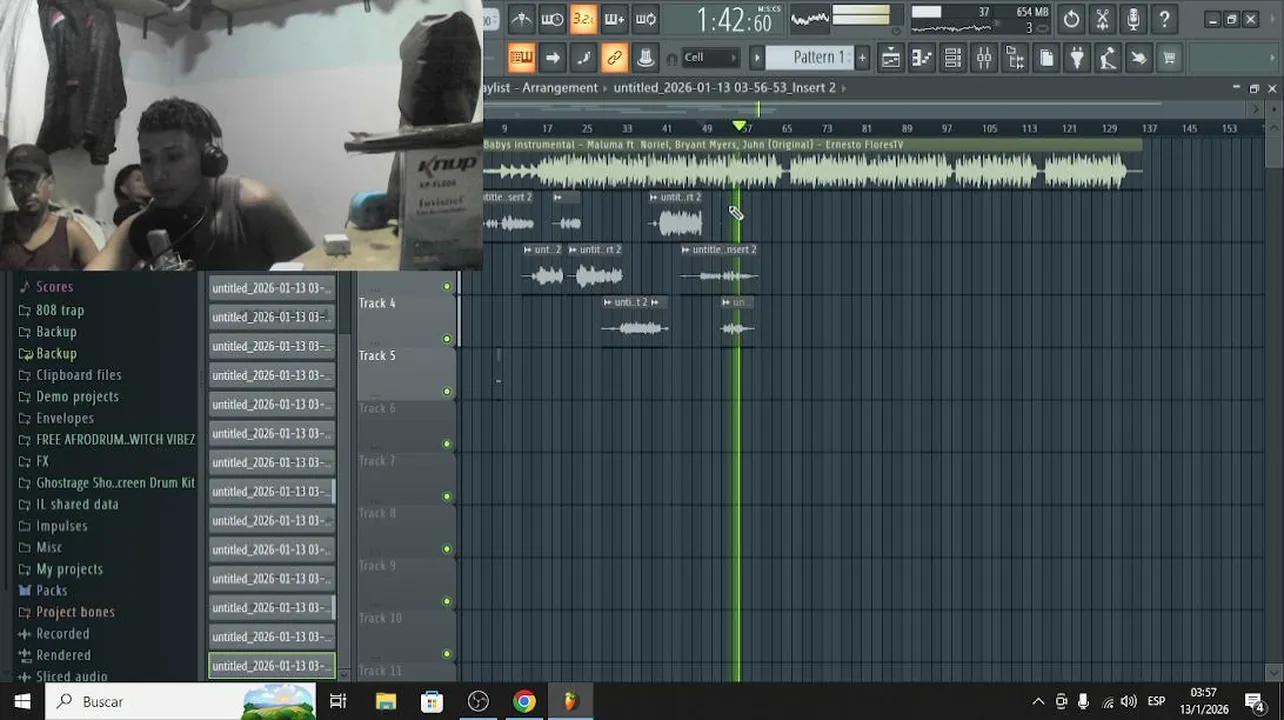Select the highlighted untitled_2026-01-13 picker item
The image size is (1284, 720).
(x=272, y=666)
